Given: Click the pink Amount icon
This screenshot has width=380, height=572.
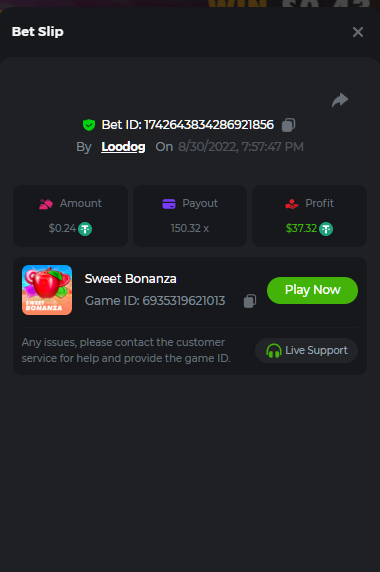Looking at the screenshot, I should point(46,204).
